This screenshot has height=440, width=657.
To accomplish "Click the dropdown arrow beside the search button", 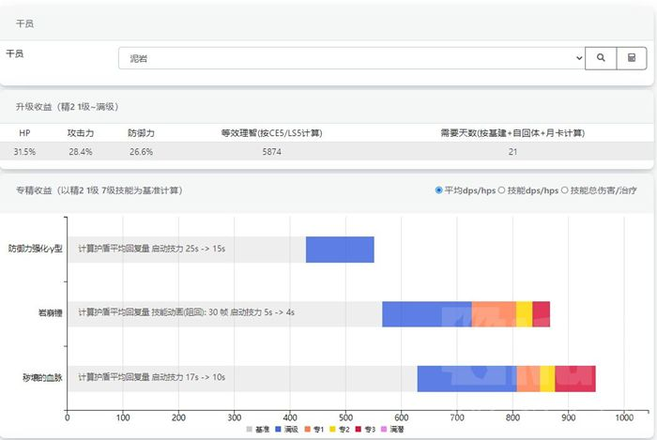I will point(578,59).
